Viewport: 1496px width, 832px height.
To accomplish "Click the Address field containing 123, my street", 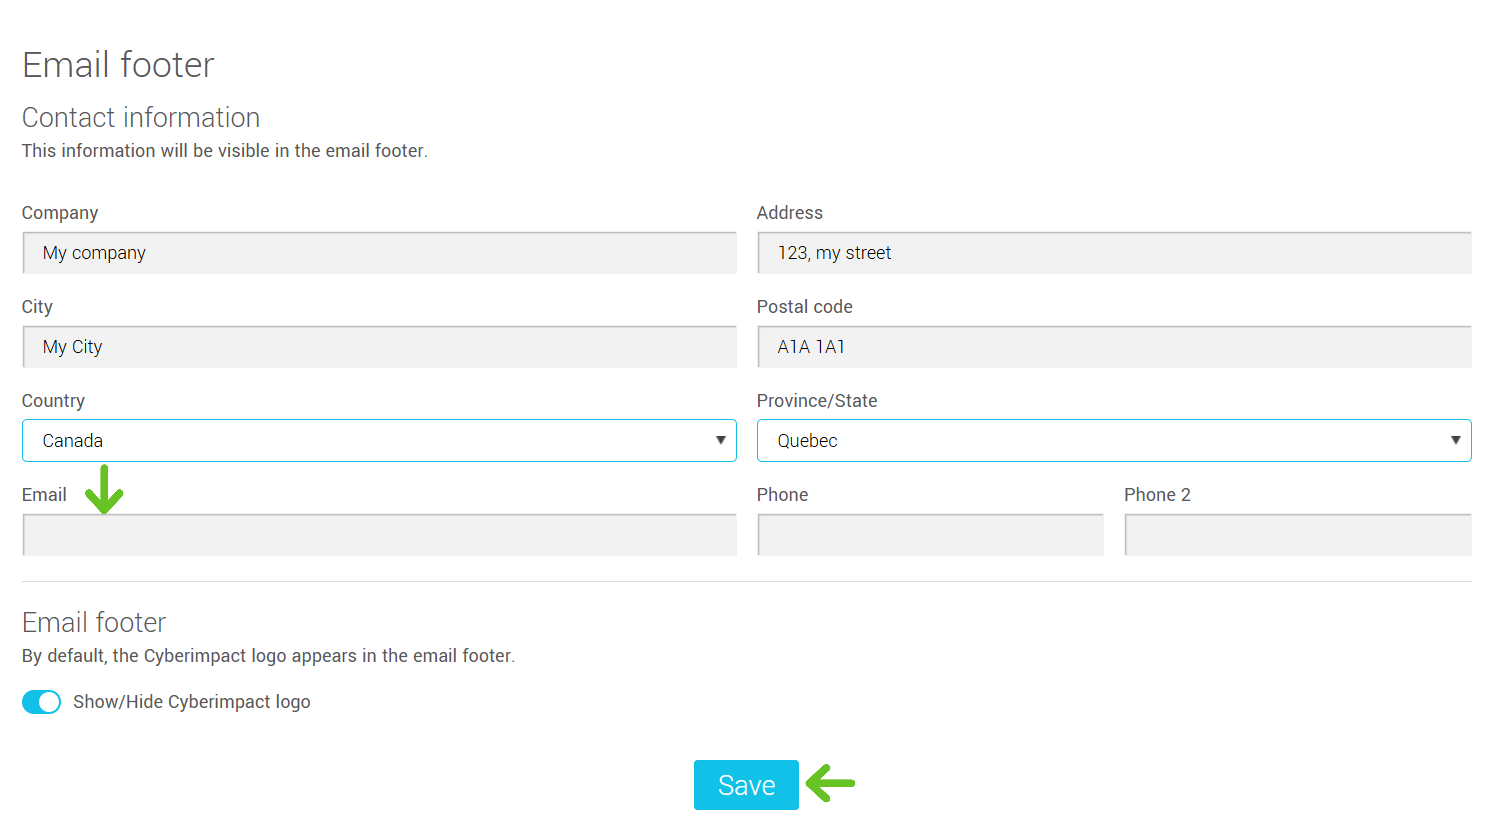I will (1114, 253).
